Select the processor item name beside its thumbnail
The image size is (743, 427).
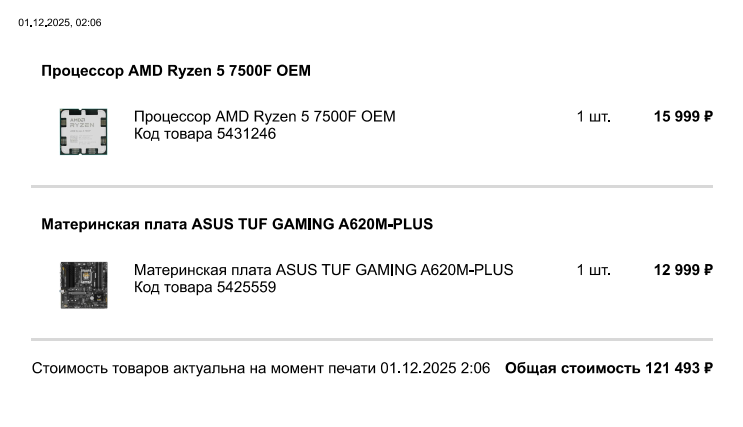264,117
